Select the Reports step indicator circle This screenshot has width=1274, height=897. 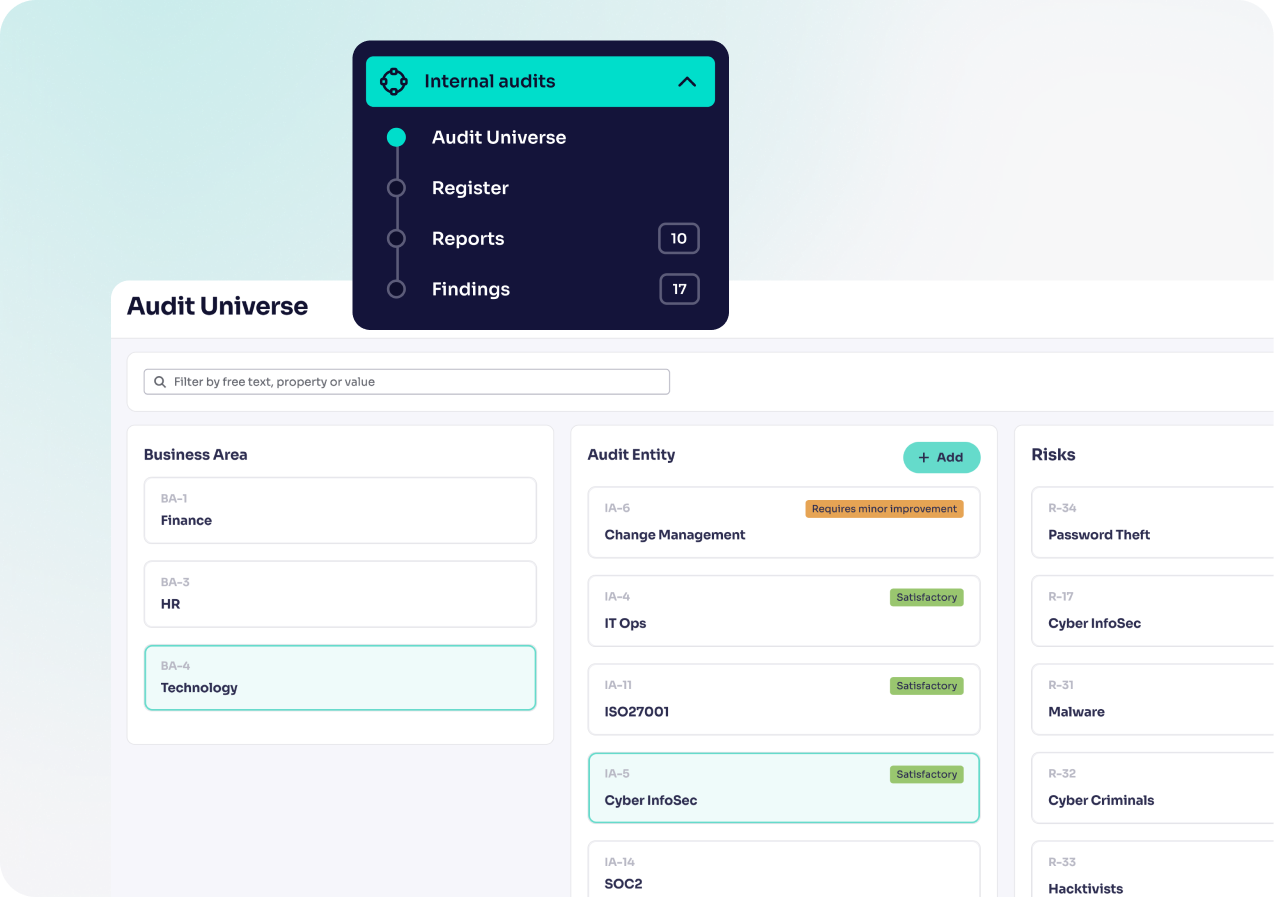(396, 238)
